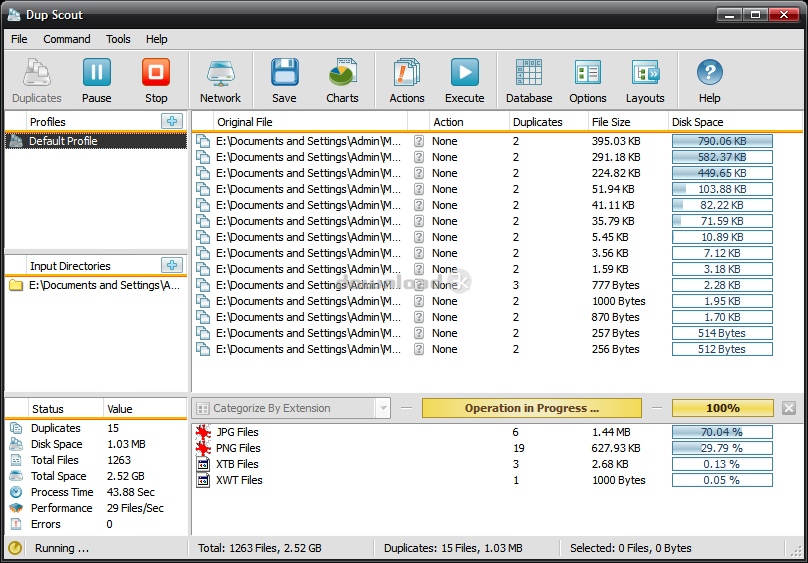The height and width of the screenshot is (563, 808).
Task: Execute the duplicate removal actions
Action: tap(464, 81)
